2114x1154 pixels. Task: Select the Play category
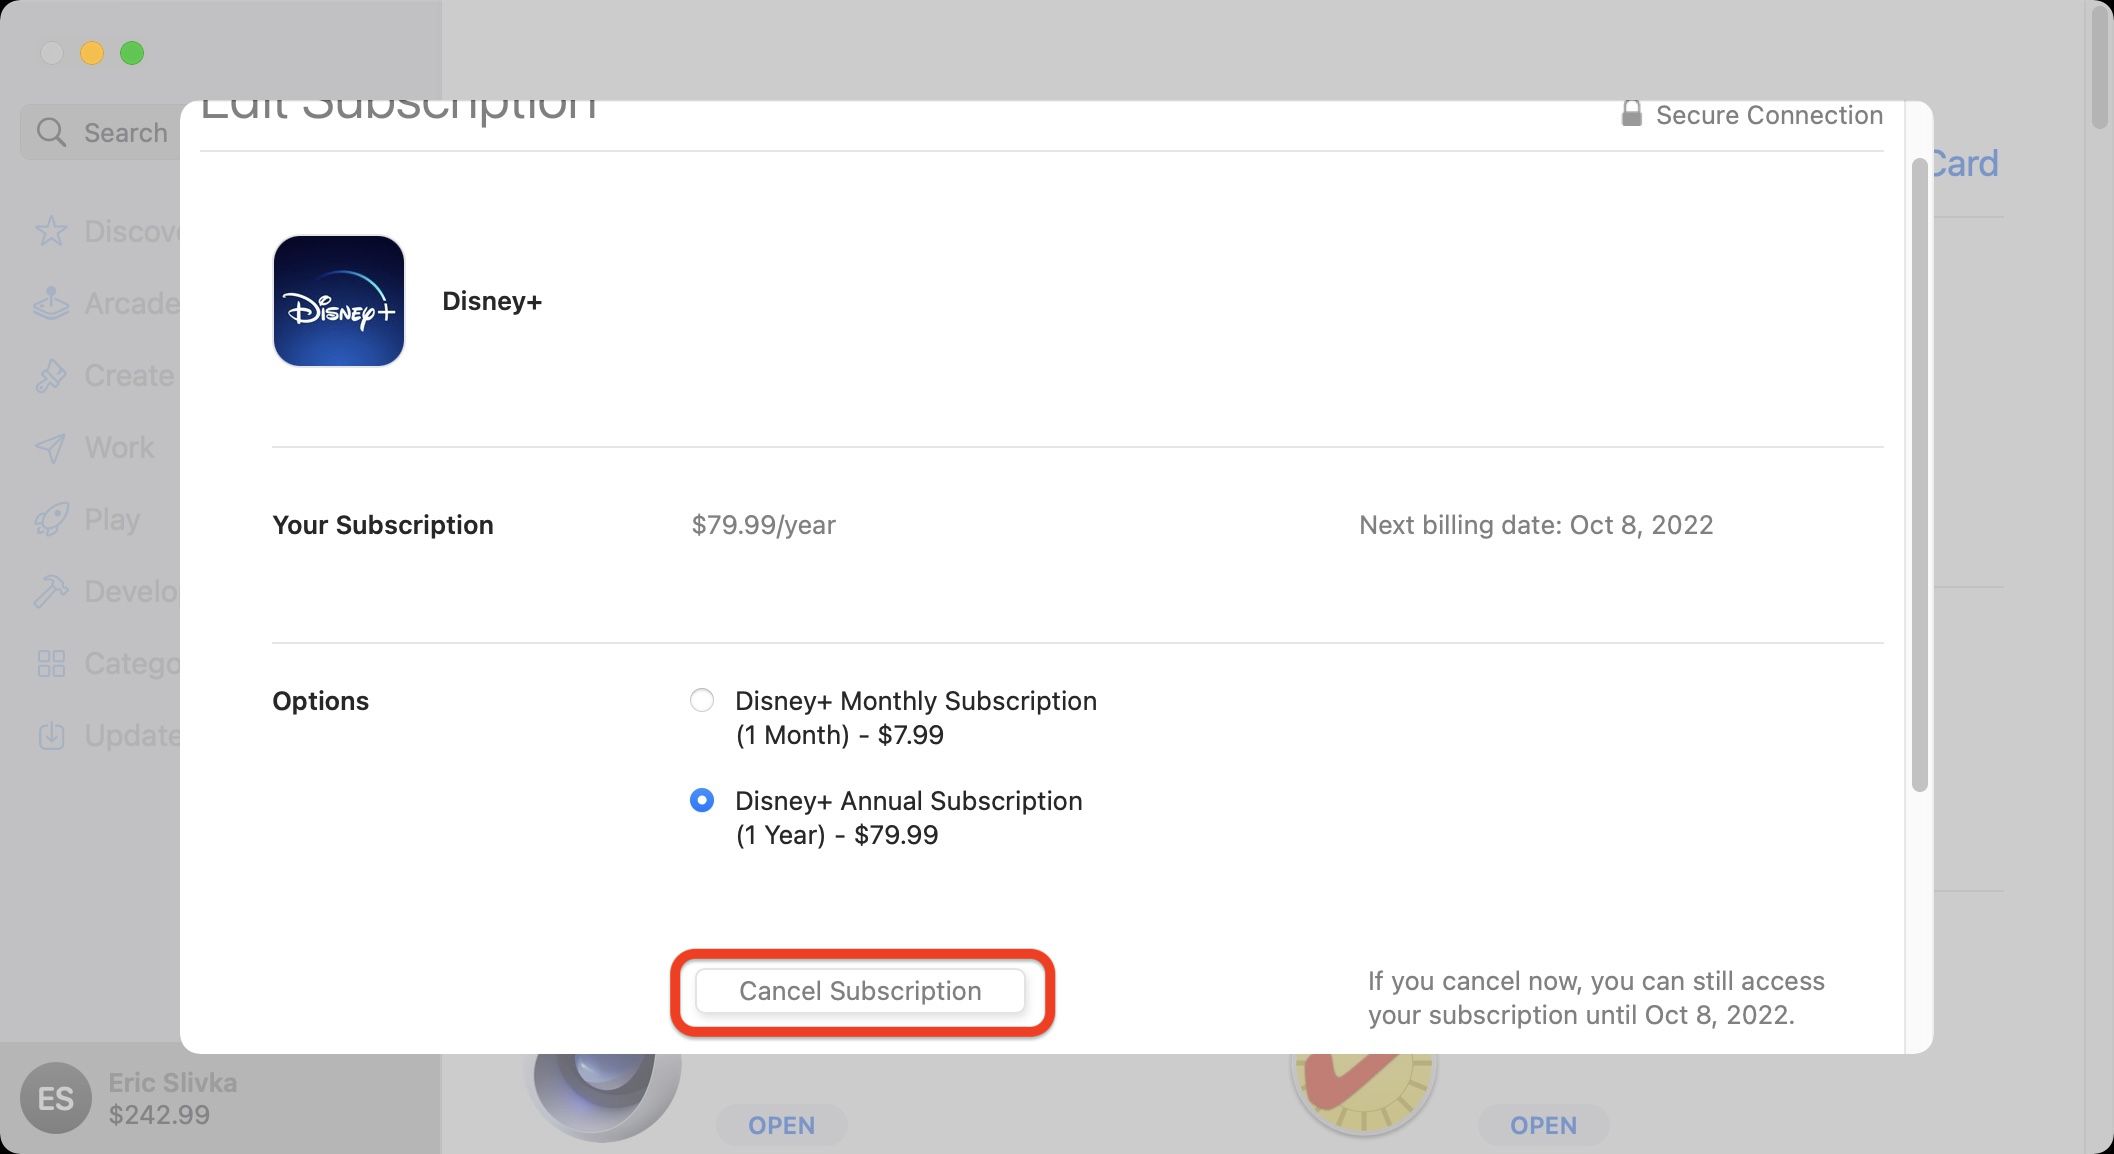110,519
